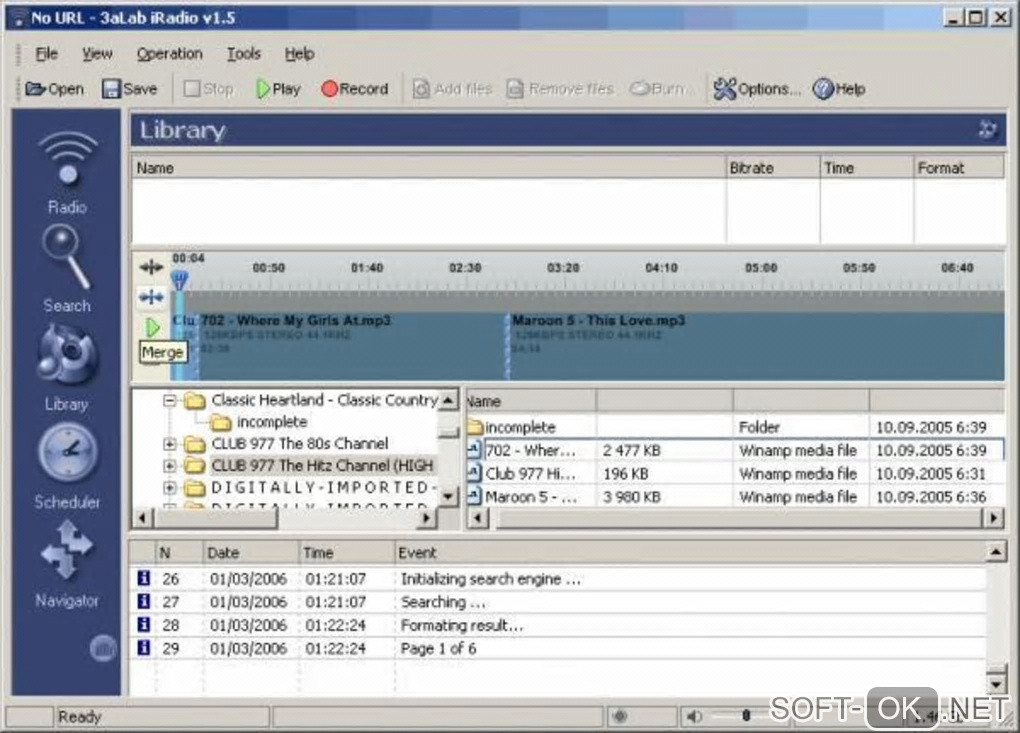Select event log row 26 Initializing search engine

(x=559, y=579)
